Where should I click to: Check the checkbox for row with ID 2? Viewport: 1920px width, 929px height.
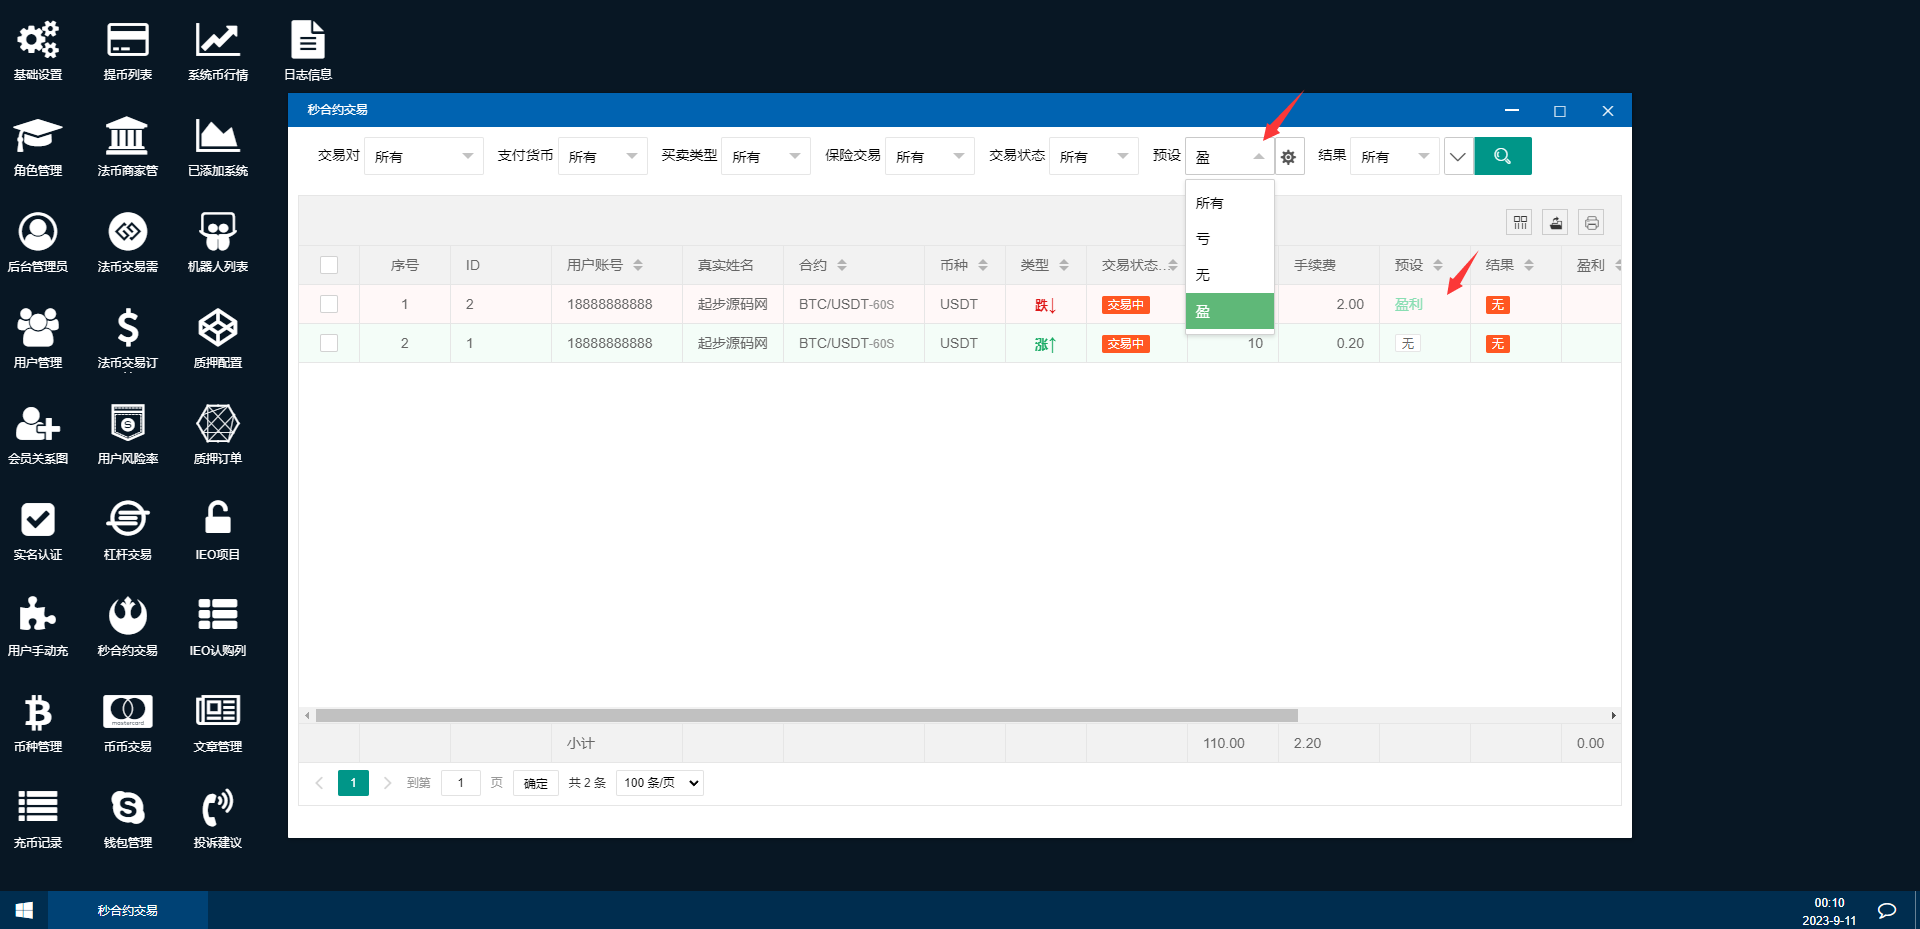[x=329, y=304]
